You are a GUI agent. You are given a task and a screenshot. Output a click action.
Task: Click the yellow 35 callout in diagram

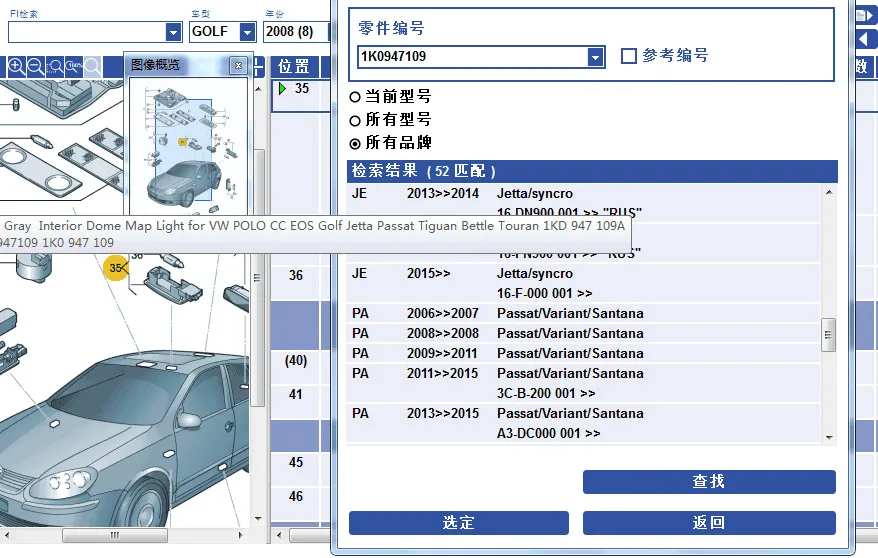coord(116,268)
